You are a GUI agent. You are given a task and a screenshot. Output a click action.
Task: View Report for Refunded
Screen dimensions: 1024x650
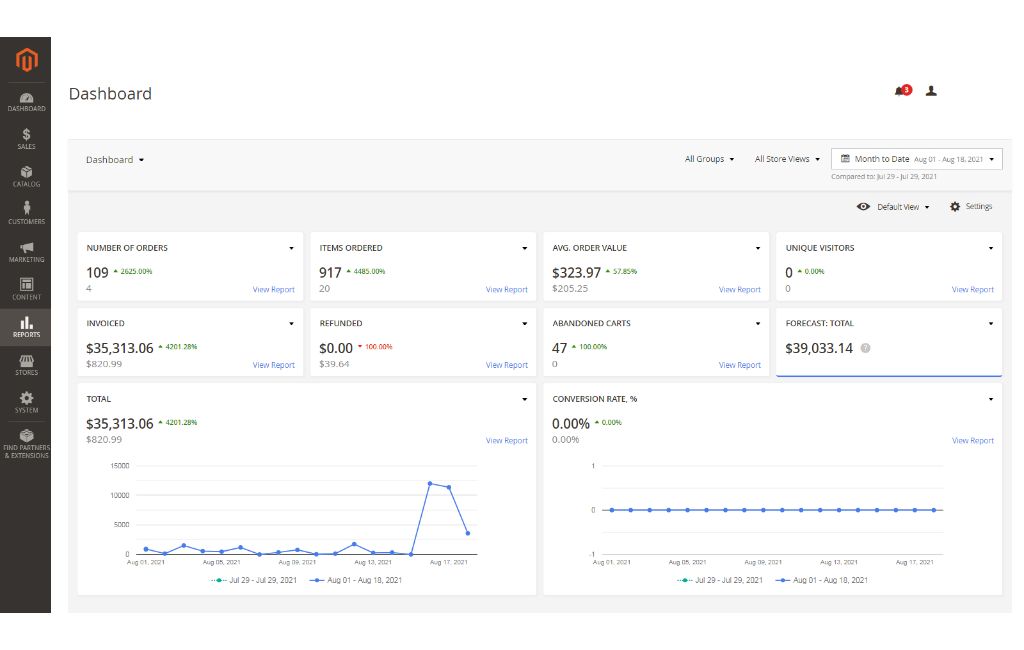[x=507, y=365]
